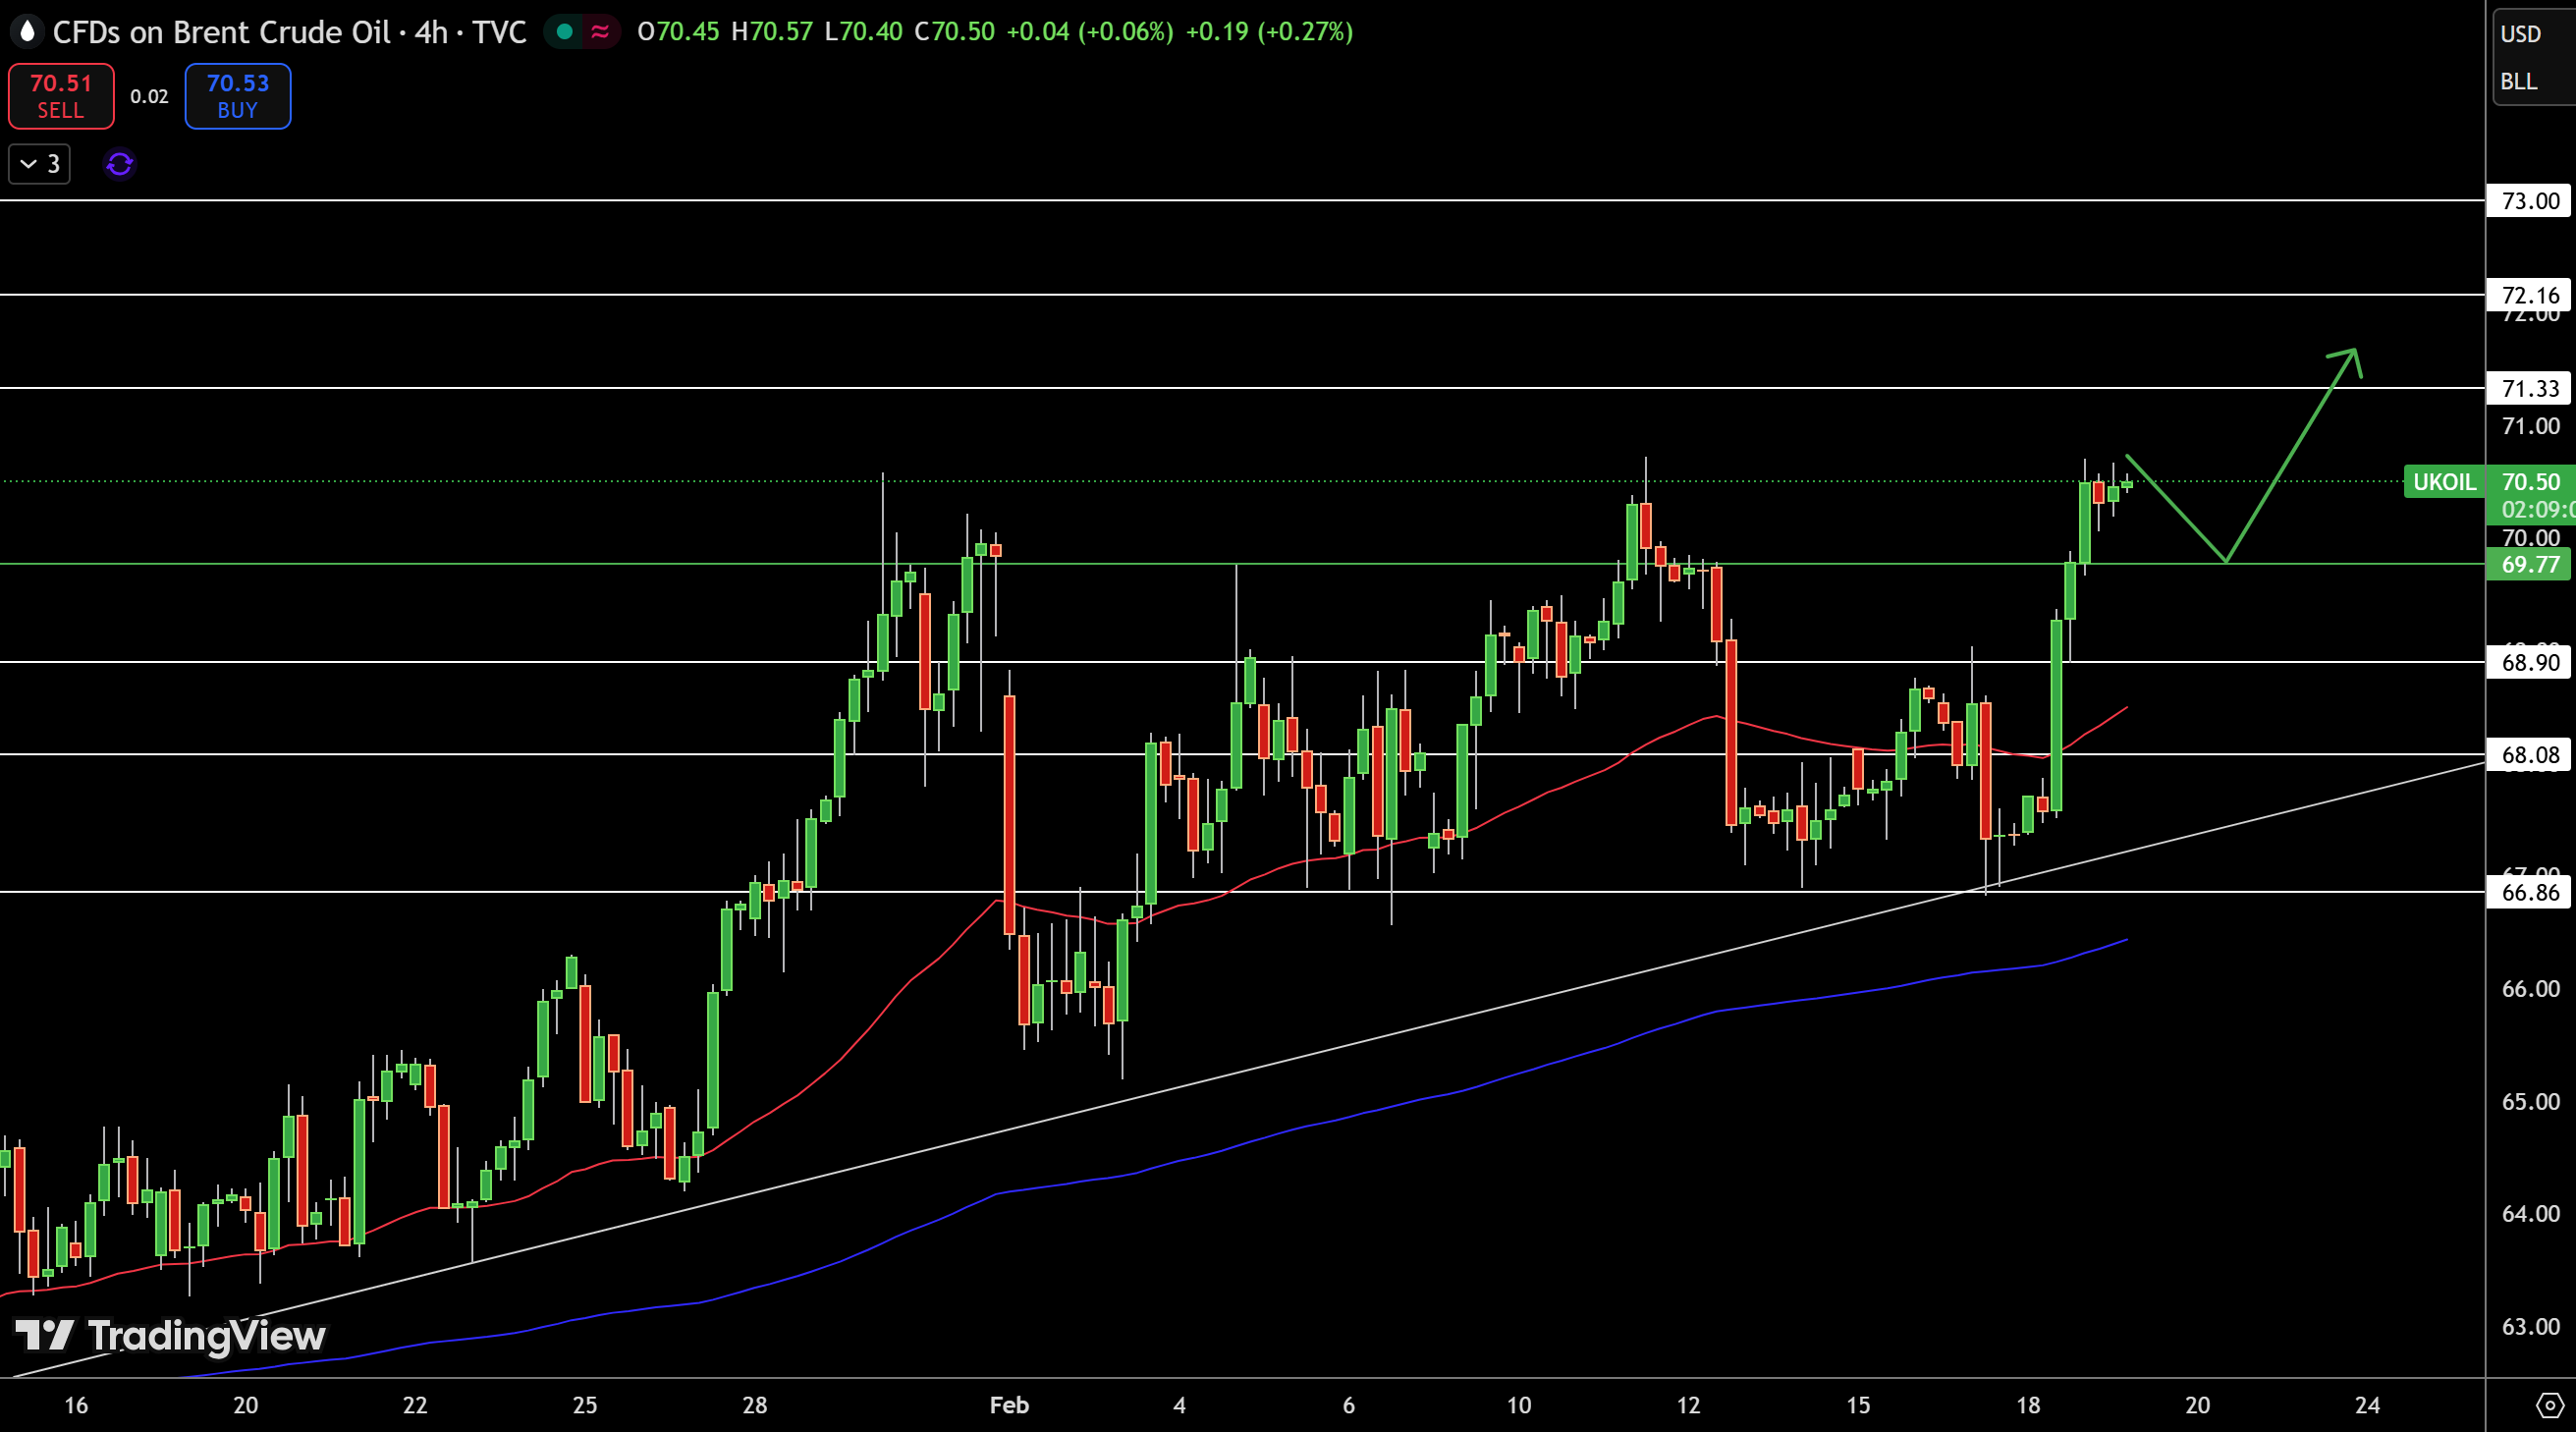This screenshot has width=2576, height=1432.
Task: Select the 66.86 horizontal line price label
Action: [x=2529, y=892]
